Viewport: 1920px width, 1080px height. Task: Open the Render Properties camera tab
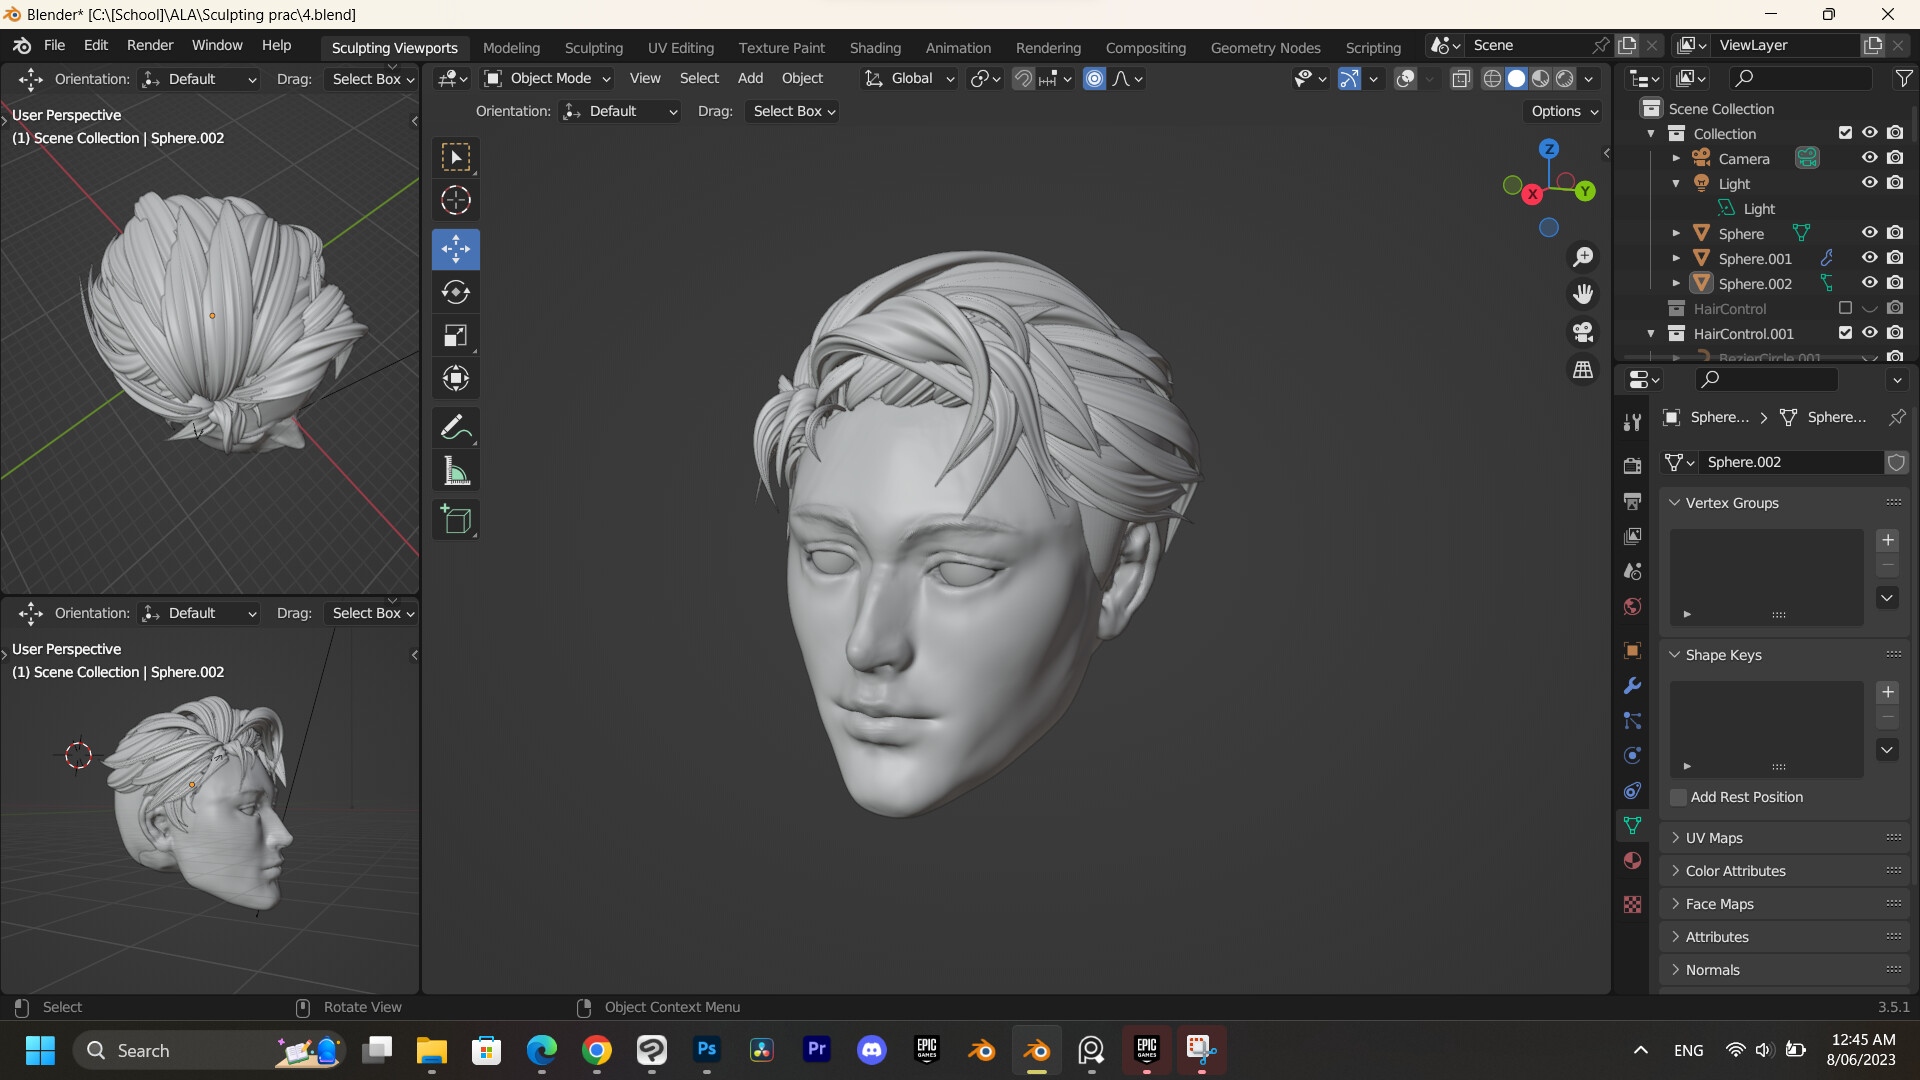[1632, 465]
